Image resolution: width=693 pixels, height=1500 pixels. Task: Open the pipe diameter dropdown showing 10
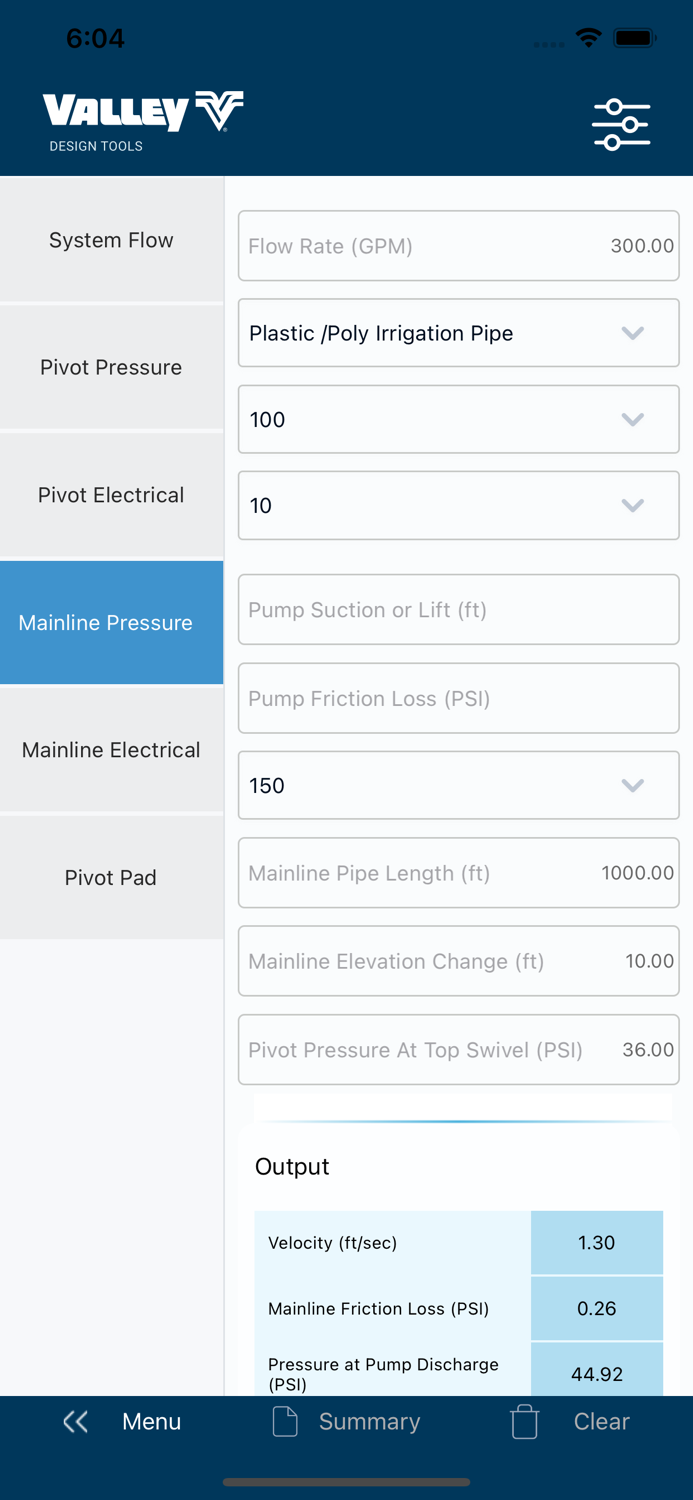coord(458,505)
